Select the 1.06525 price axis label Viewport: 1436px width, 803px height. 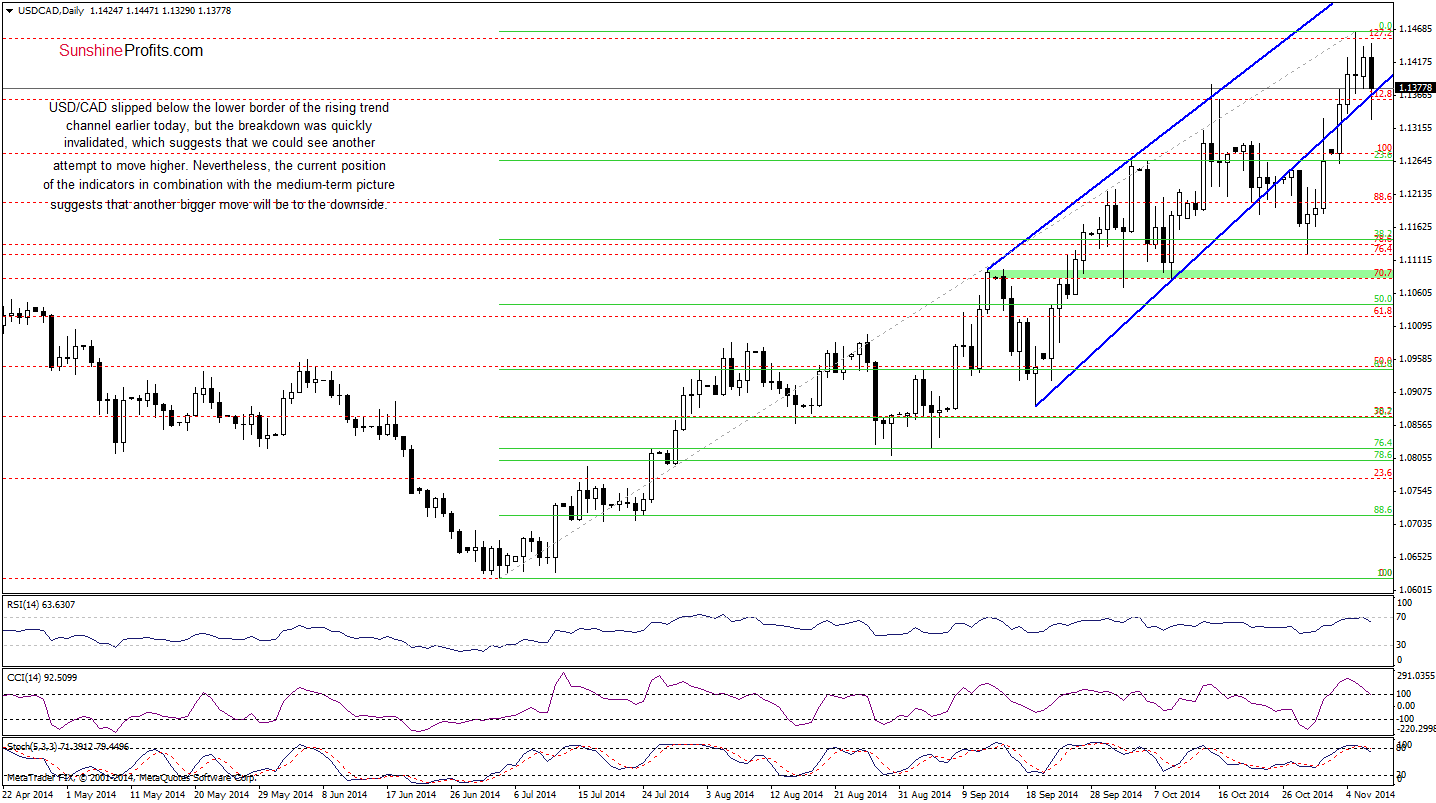[1416, 557]
